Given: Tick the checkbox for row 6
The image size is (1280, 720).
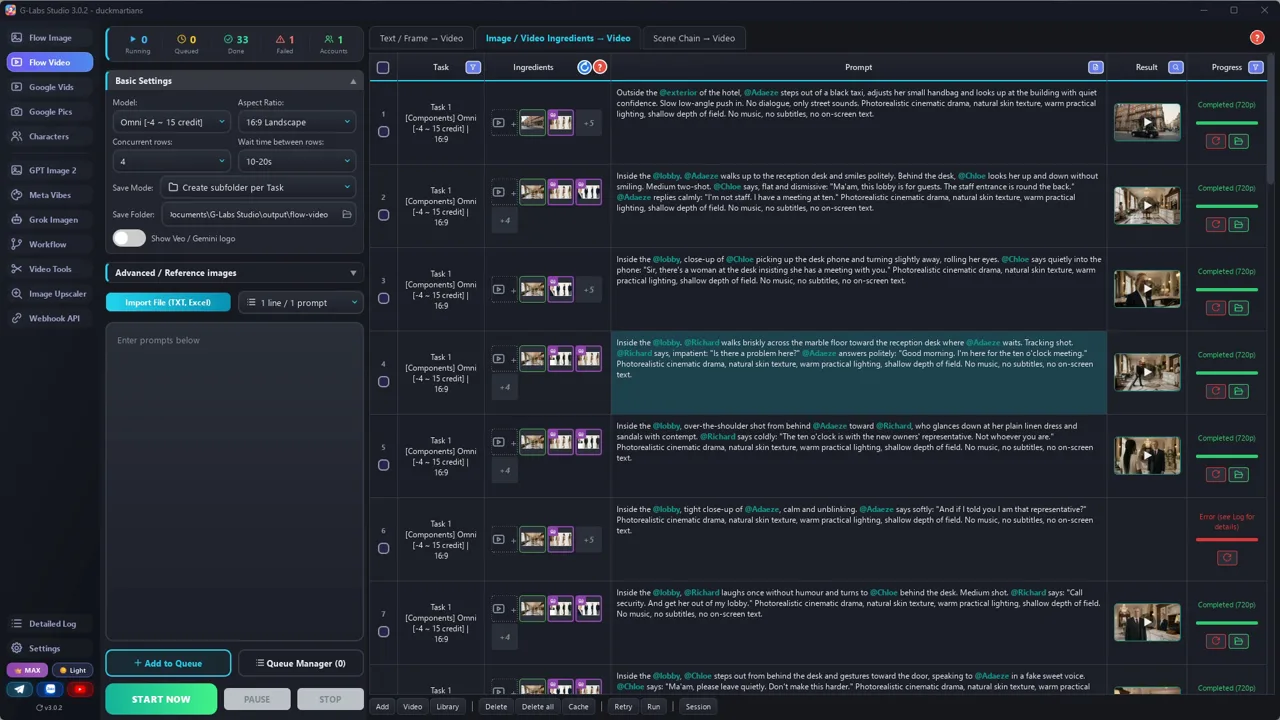Looking at the screenshot, I should tap(383, 548).
